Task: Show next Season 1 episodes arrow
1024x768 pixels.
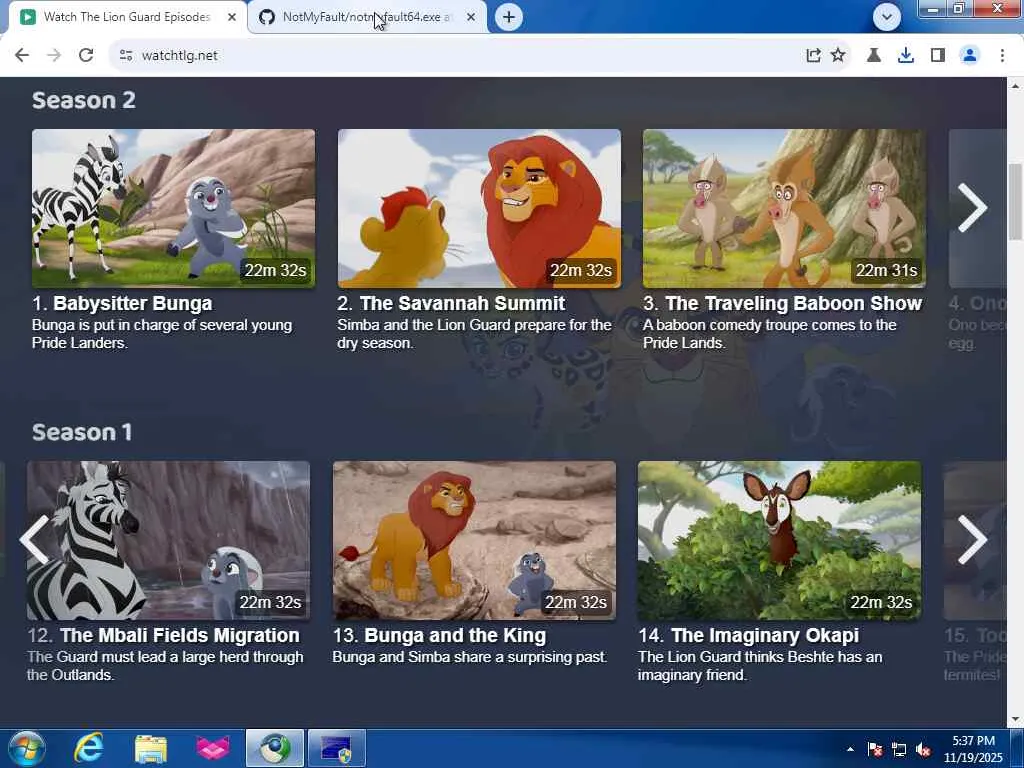Action: tap(972, 540)
